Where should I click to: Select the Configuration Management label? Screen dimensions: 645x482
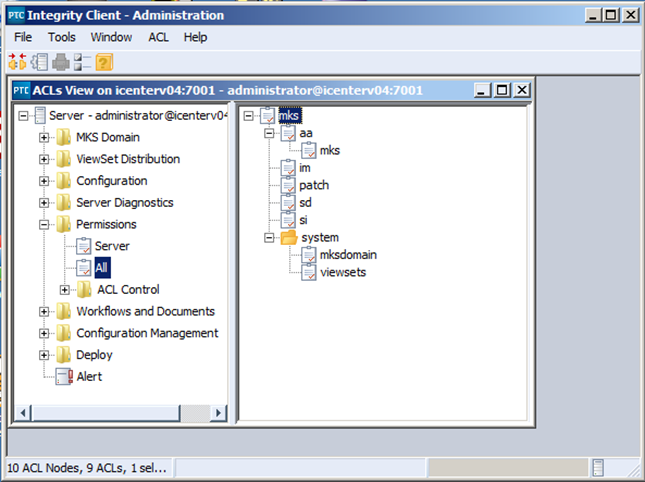147,333
